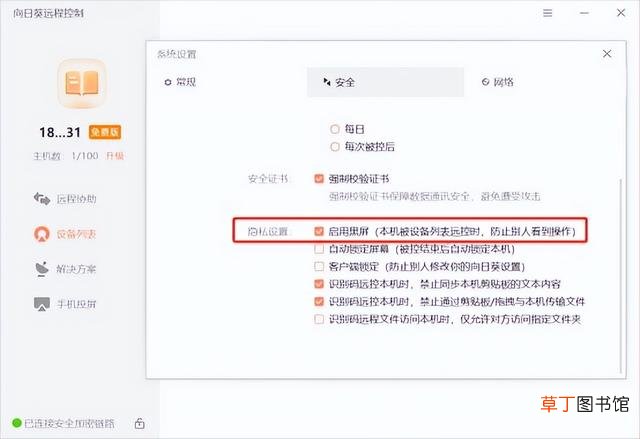Click the 隐私设置 section label
The height and width of the screenshot is (439, 640).
coord(268,232)
